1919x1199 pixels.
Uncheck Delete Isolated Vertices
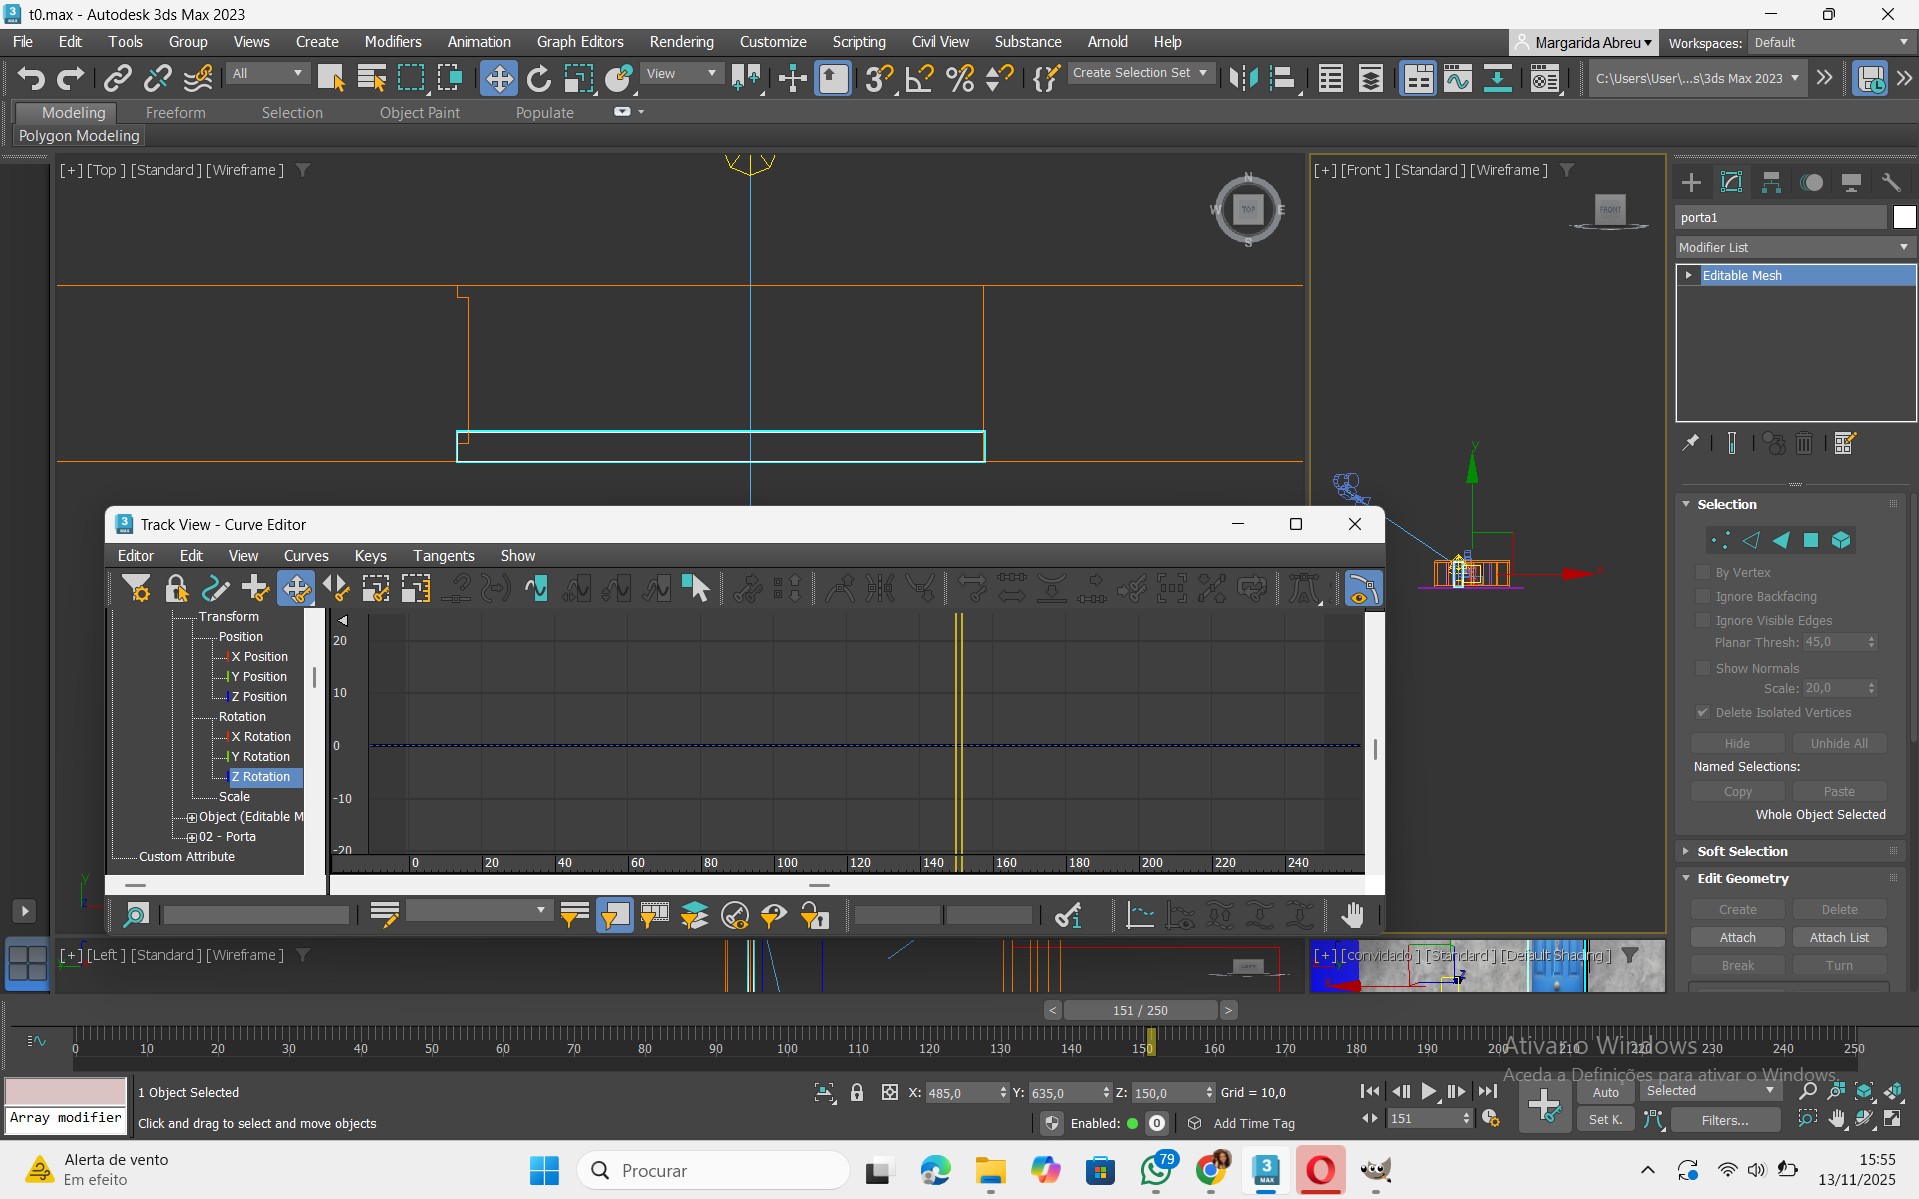tap(1703, 712)
